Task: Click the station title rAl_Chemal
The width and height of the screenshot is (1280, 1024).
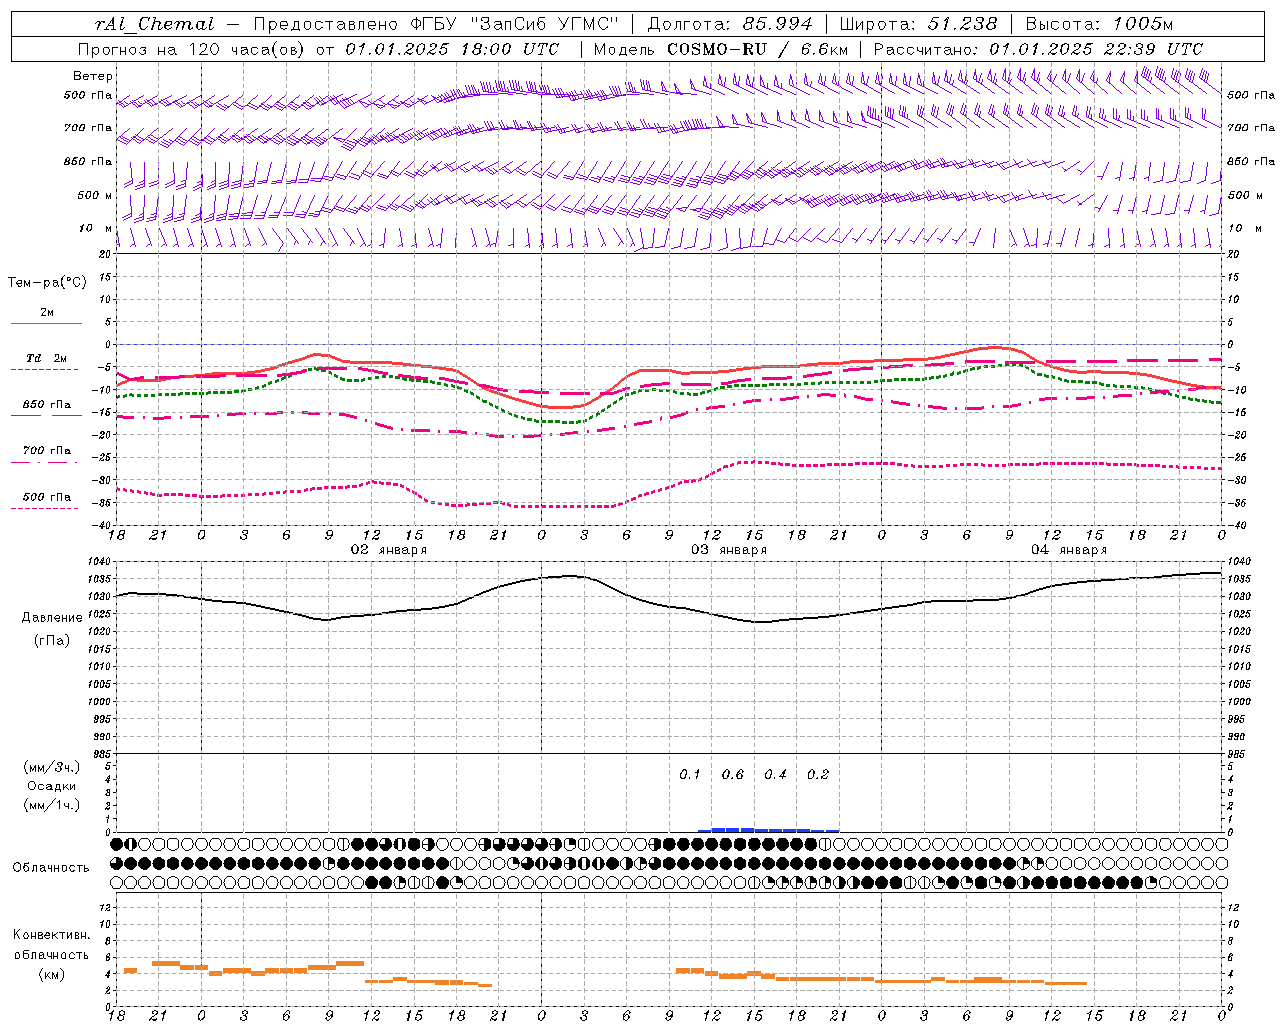Action: 155,24
